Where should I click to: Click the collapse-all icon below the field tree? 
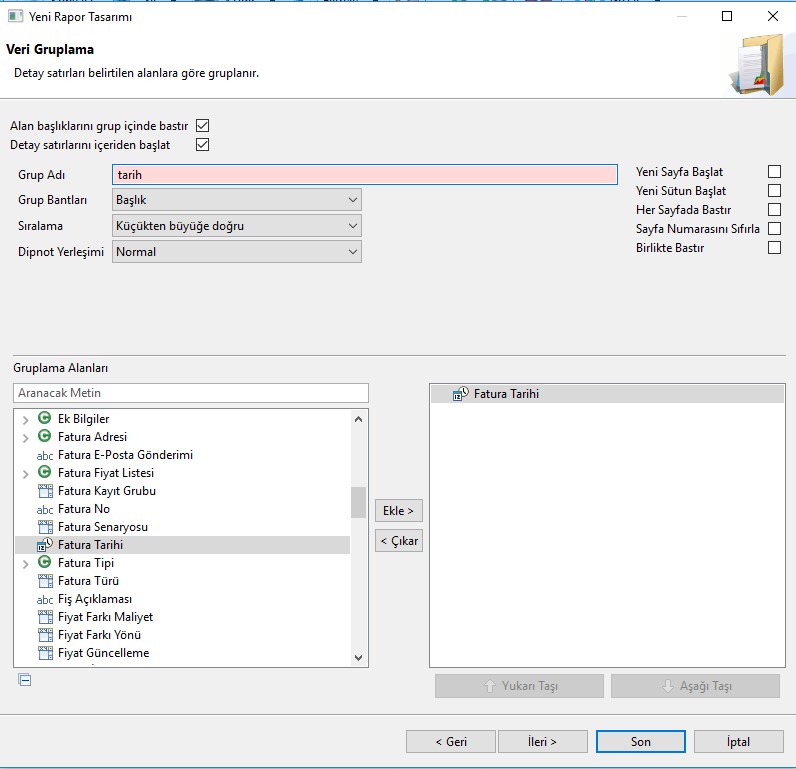point(25,680)
